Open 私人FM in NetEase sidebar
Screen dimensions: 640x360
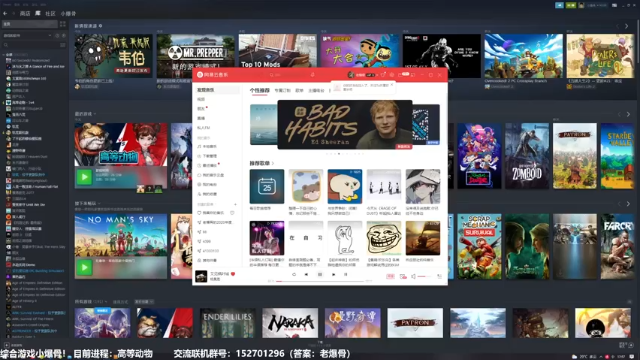pyautogui.click(x=204, y=128)
